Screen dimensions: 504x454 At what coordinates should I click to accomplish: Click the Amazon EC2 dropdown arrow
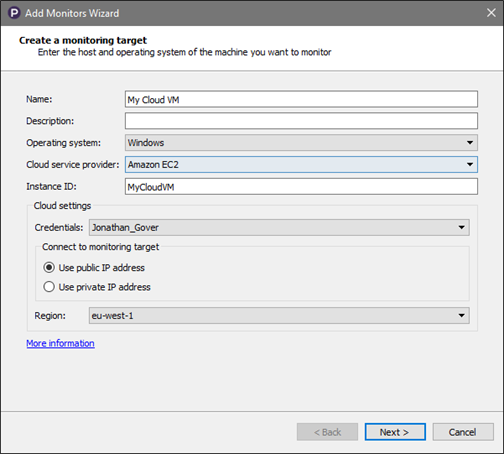click(470, 164)
